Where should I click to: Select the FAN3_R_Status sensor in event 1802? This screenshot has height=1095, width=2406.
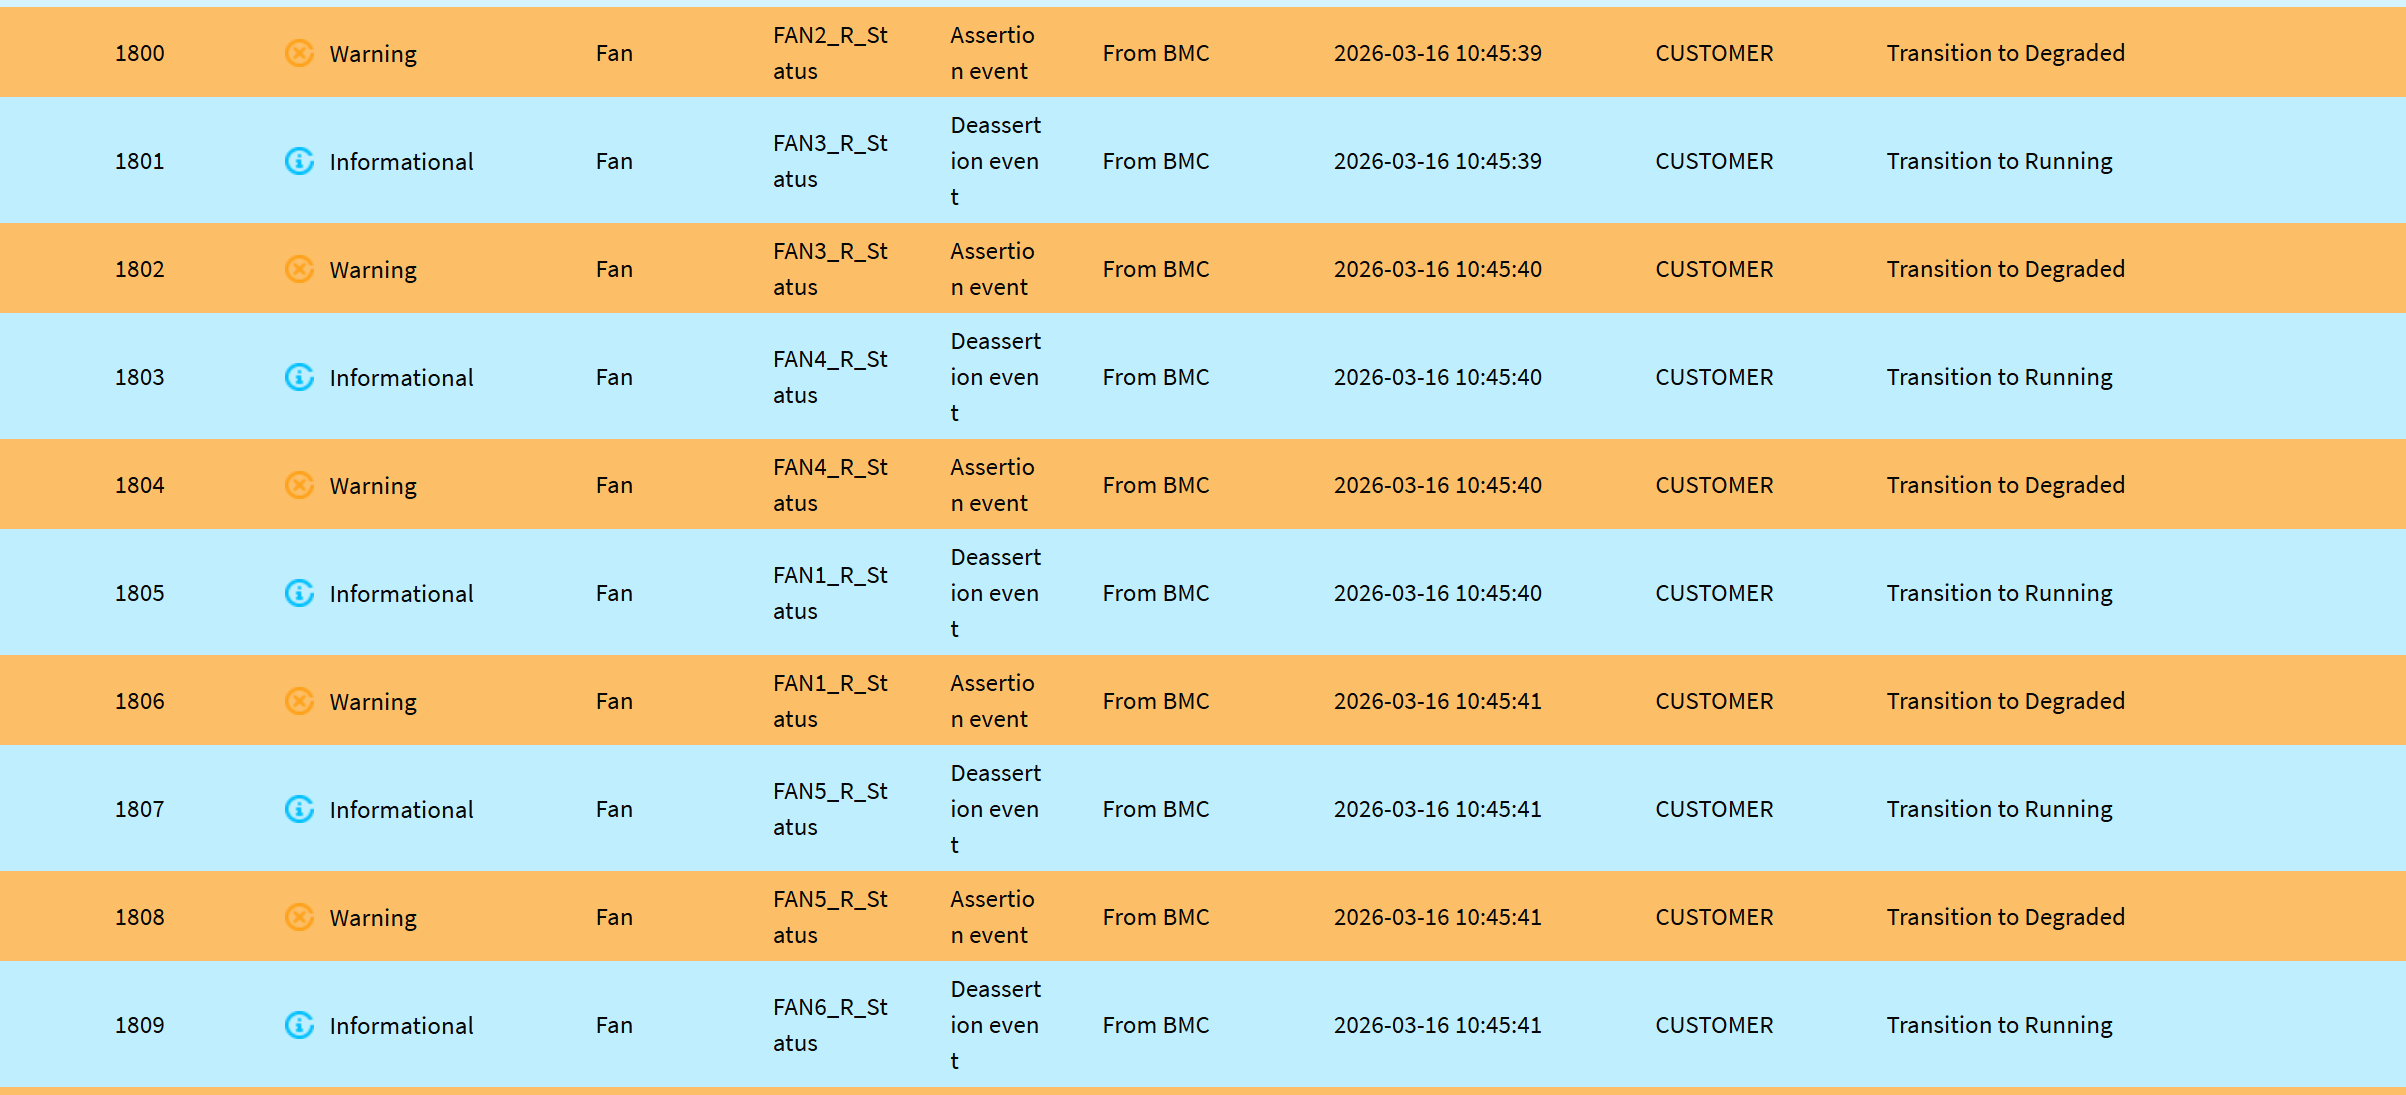pos(829,269)
